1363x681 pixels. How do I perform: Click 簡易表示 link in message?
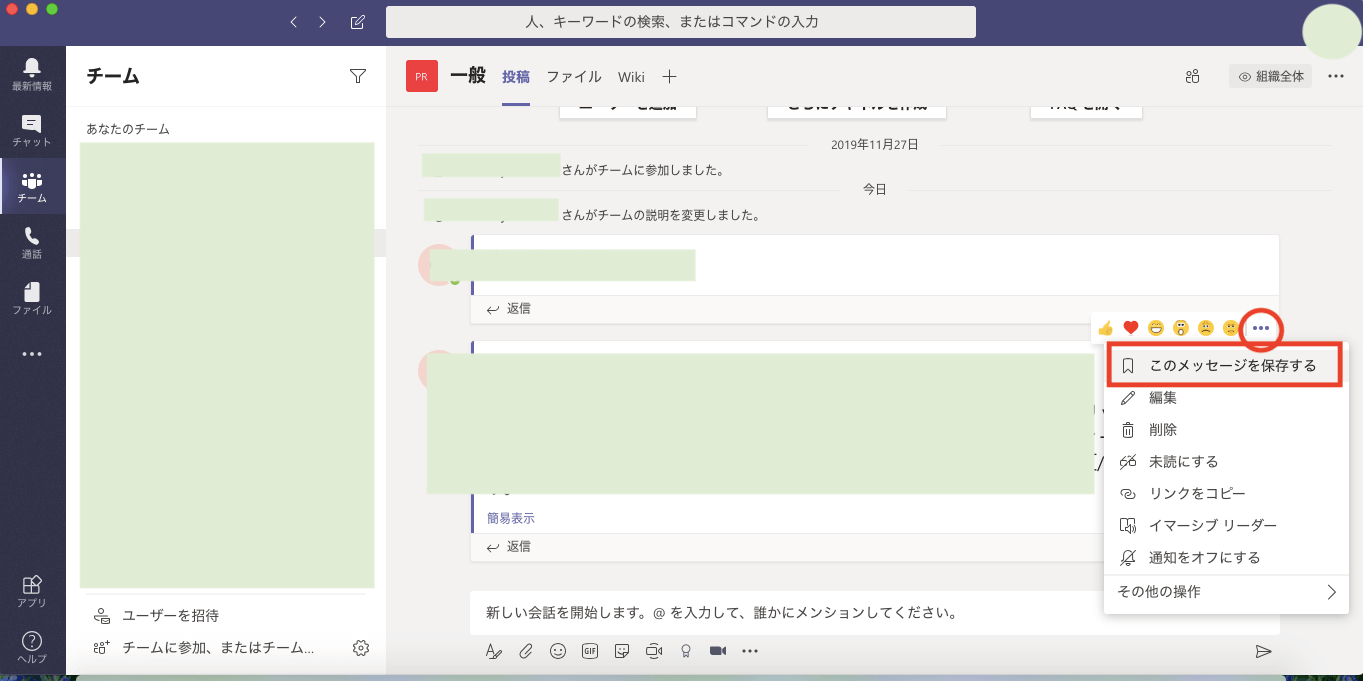pyautogui.click(x=511, y=518)
